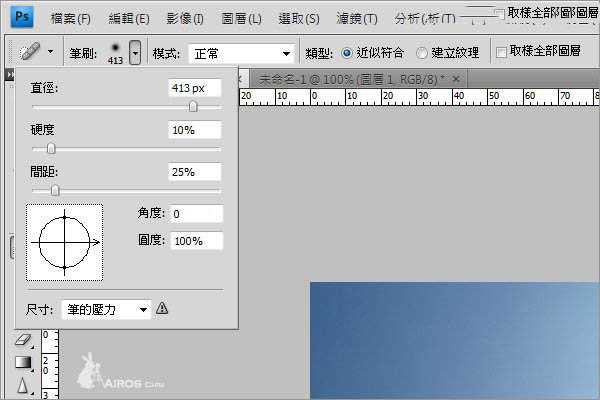This screenshot has width=600, height=400.
Task: Select the Eraser tool
Action: pyautogui.click(x=24, y=340)
